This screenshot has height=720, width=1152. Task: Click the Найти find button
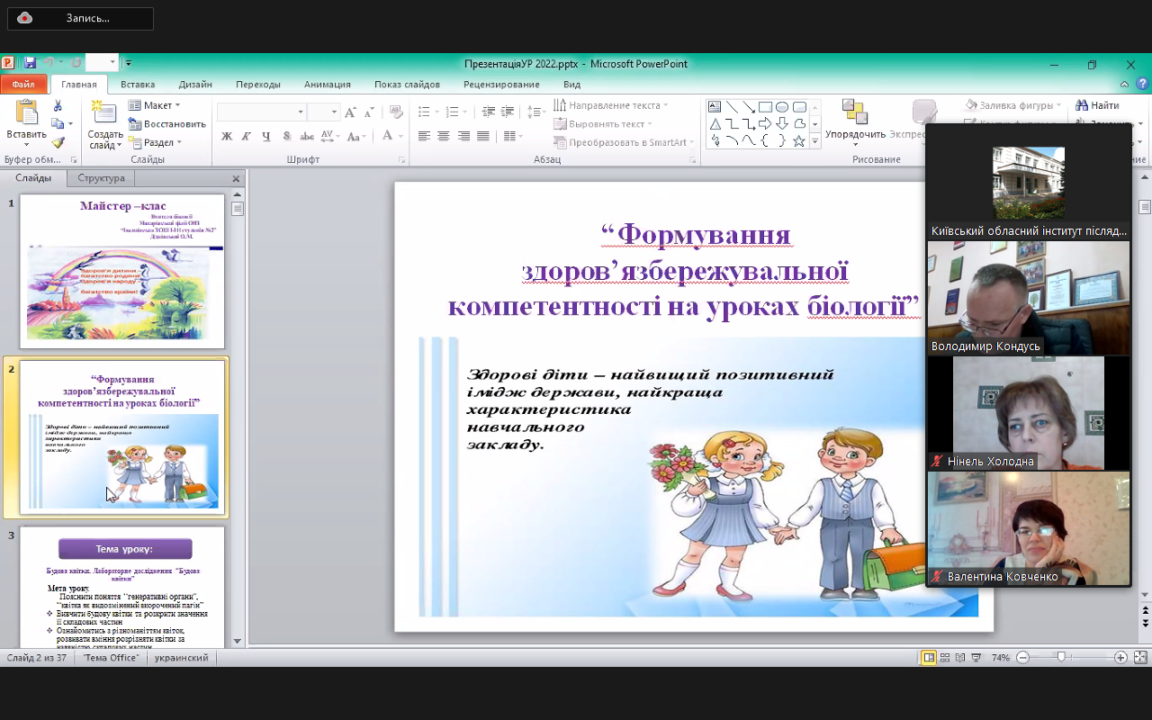[1098, 105]
